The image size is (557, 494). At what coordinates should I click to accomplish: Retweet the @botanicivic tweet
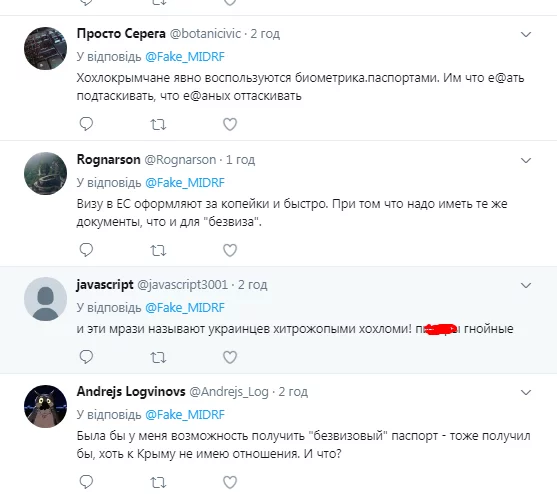pos(158,125)
